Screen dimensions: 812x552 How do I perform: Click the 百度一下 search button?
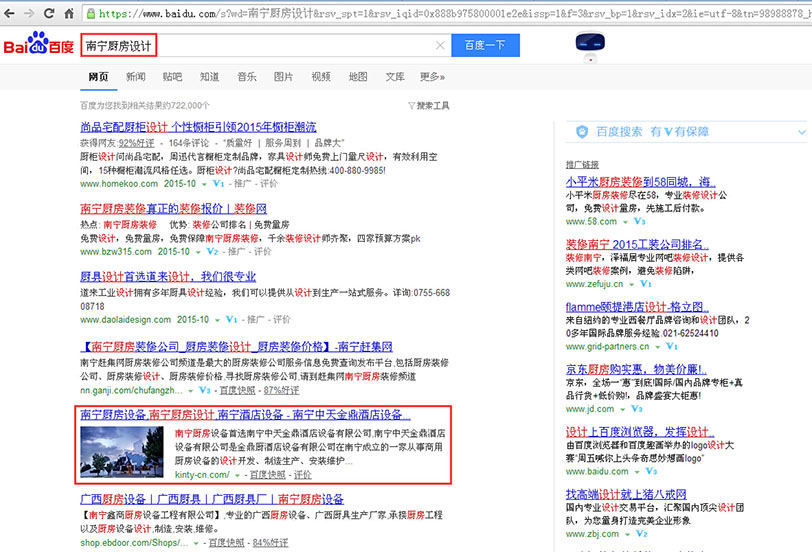[485, 46]
